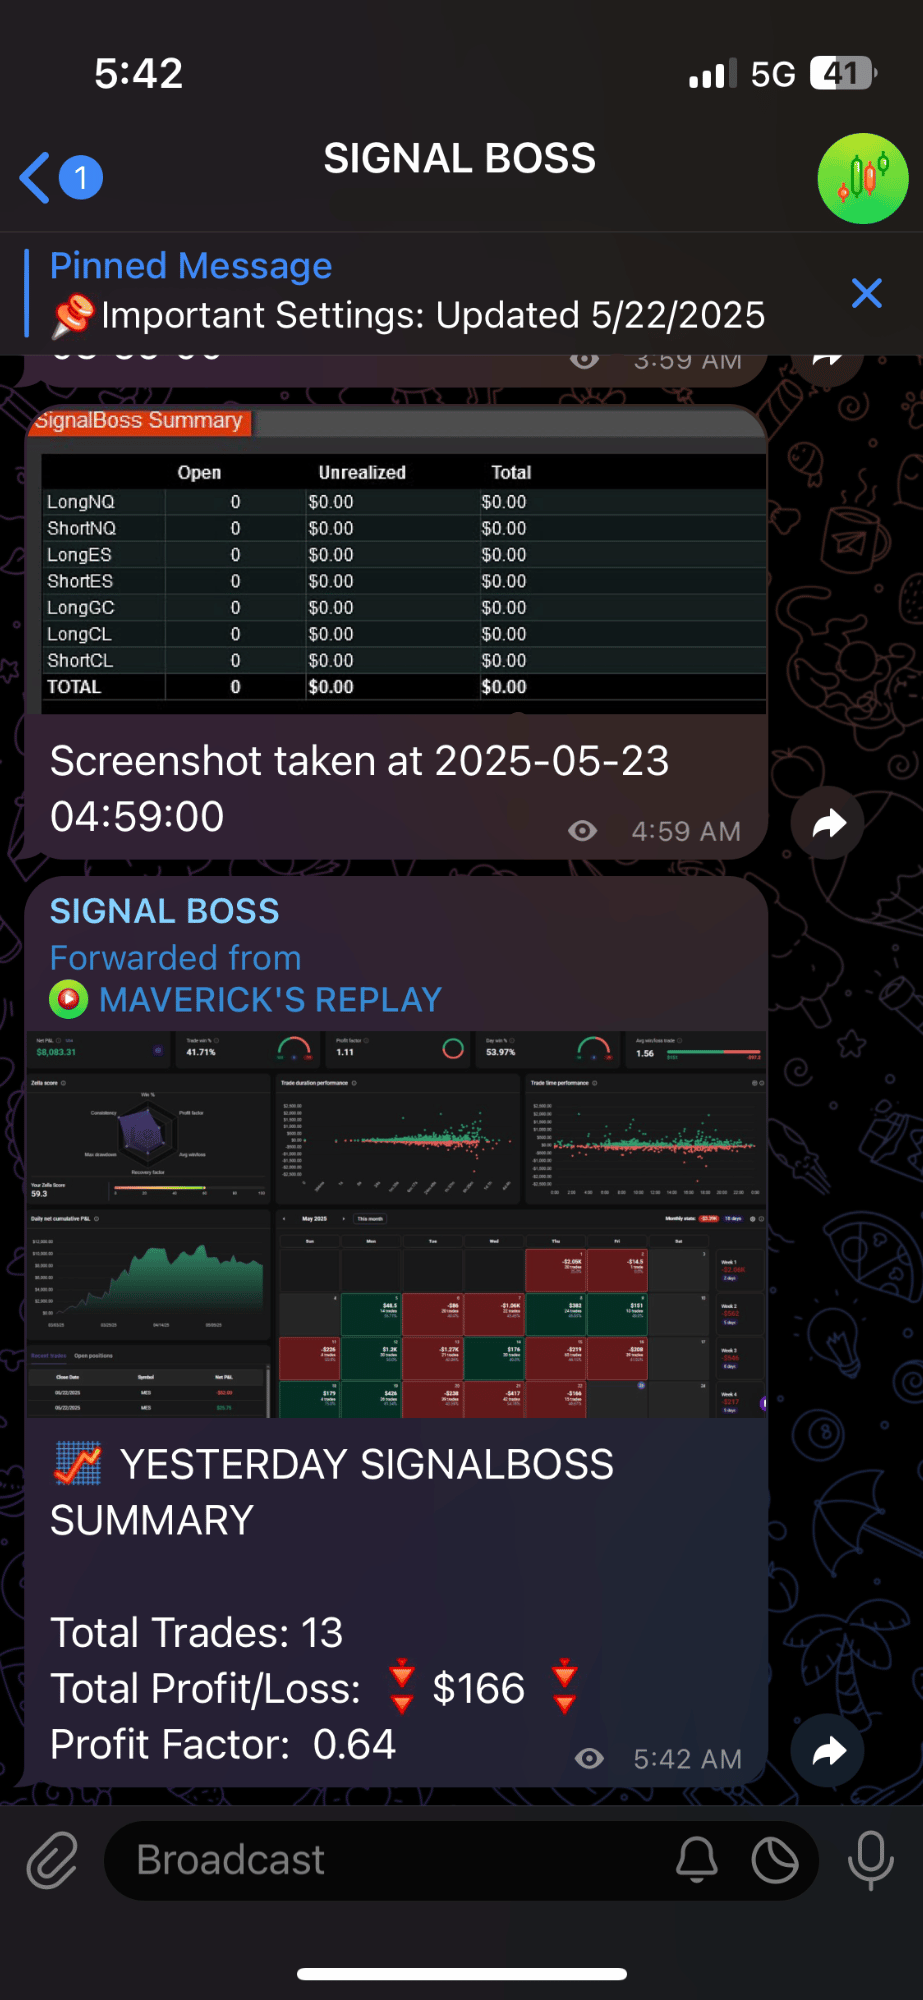923x2000 pixels.
Task: Tap the $166 profit/loss value
Action: (478, 1689)
